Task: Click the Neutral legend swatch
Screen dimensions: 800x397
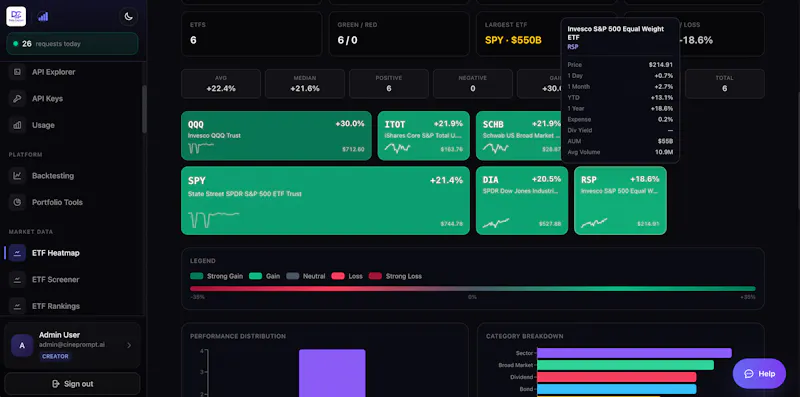Action: pos(292,276)
